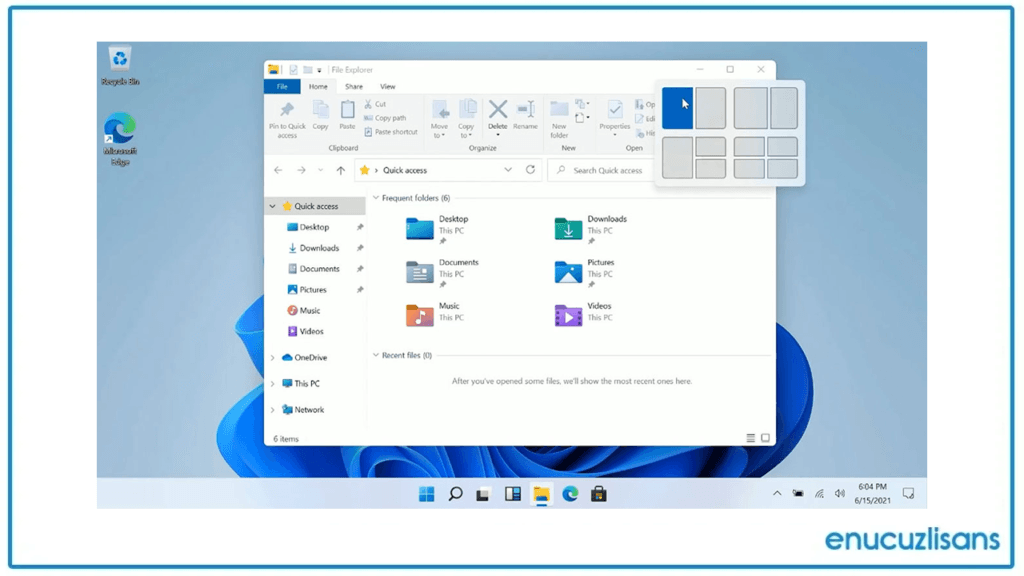Click the Delete icon in Organize group
The image size is (1024, 576).
(x=497, y=112)
